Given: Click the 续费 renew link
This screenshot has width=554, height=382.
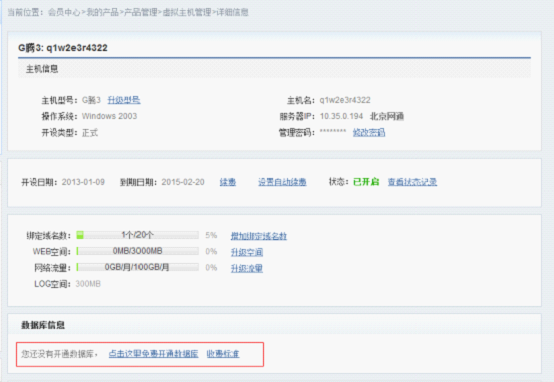Looking at the screenshot, I should coord(228,182).
